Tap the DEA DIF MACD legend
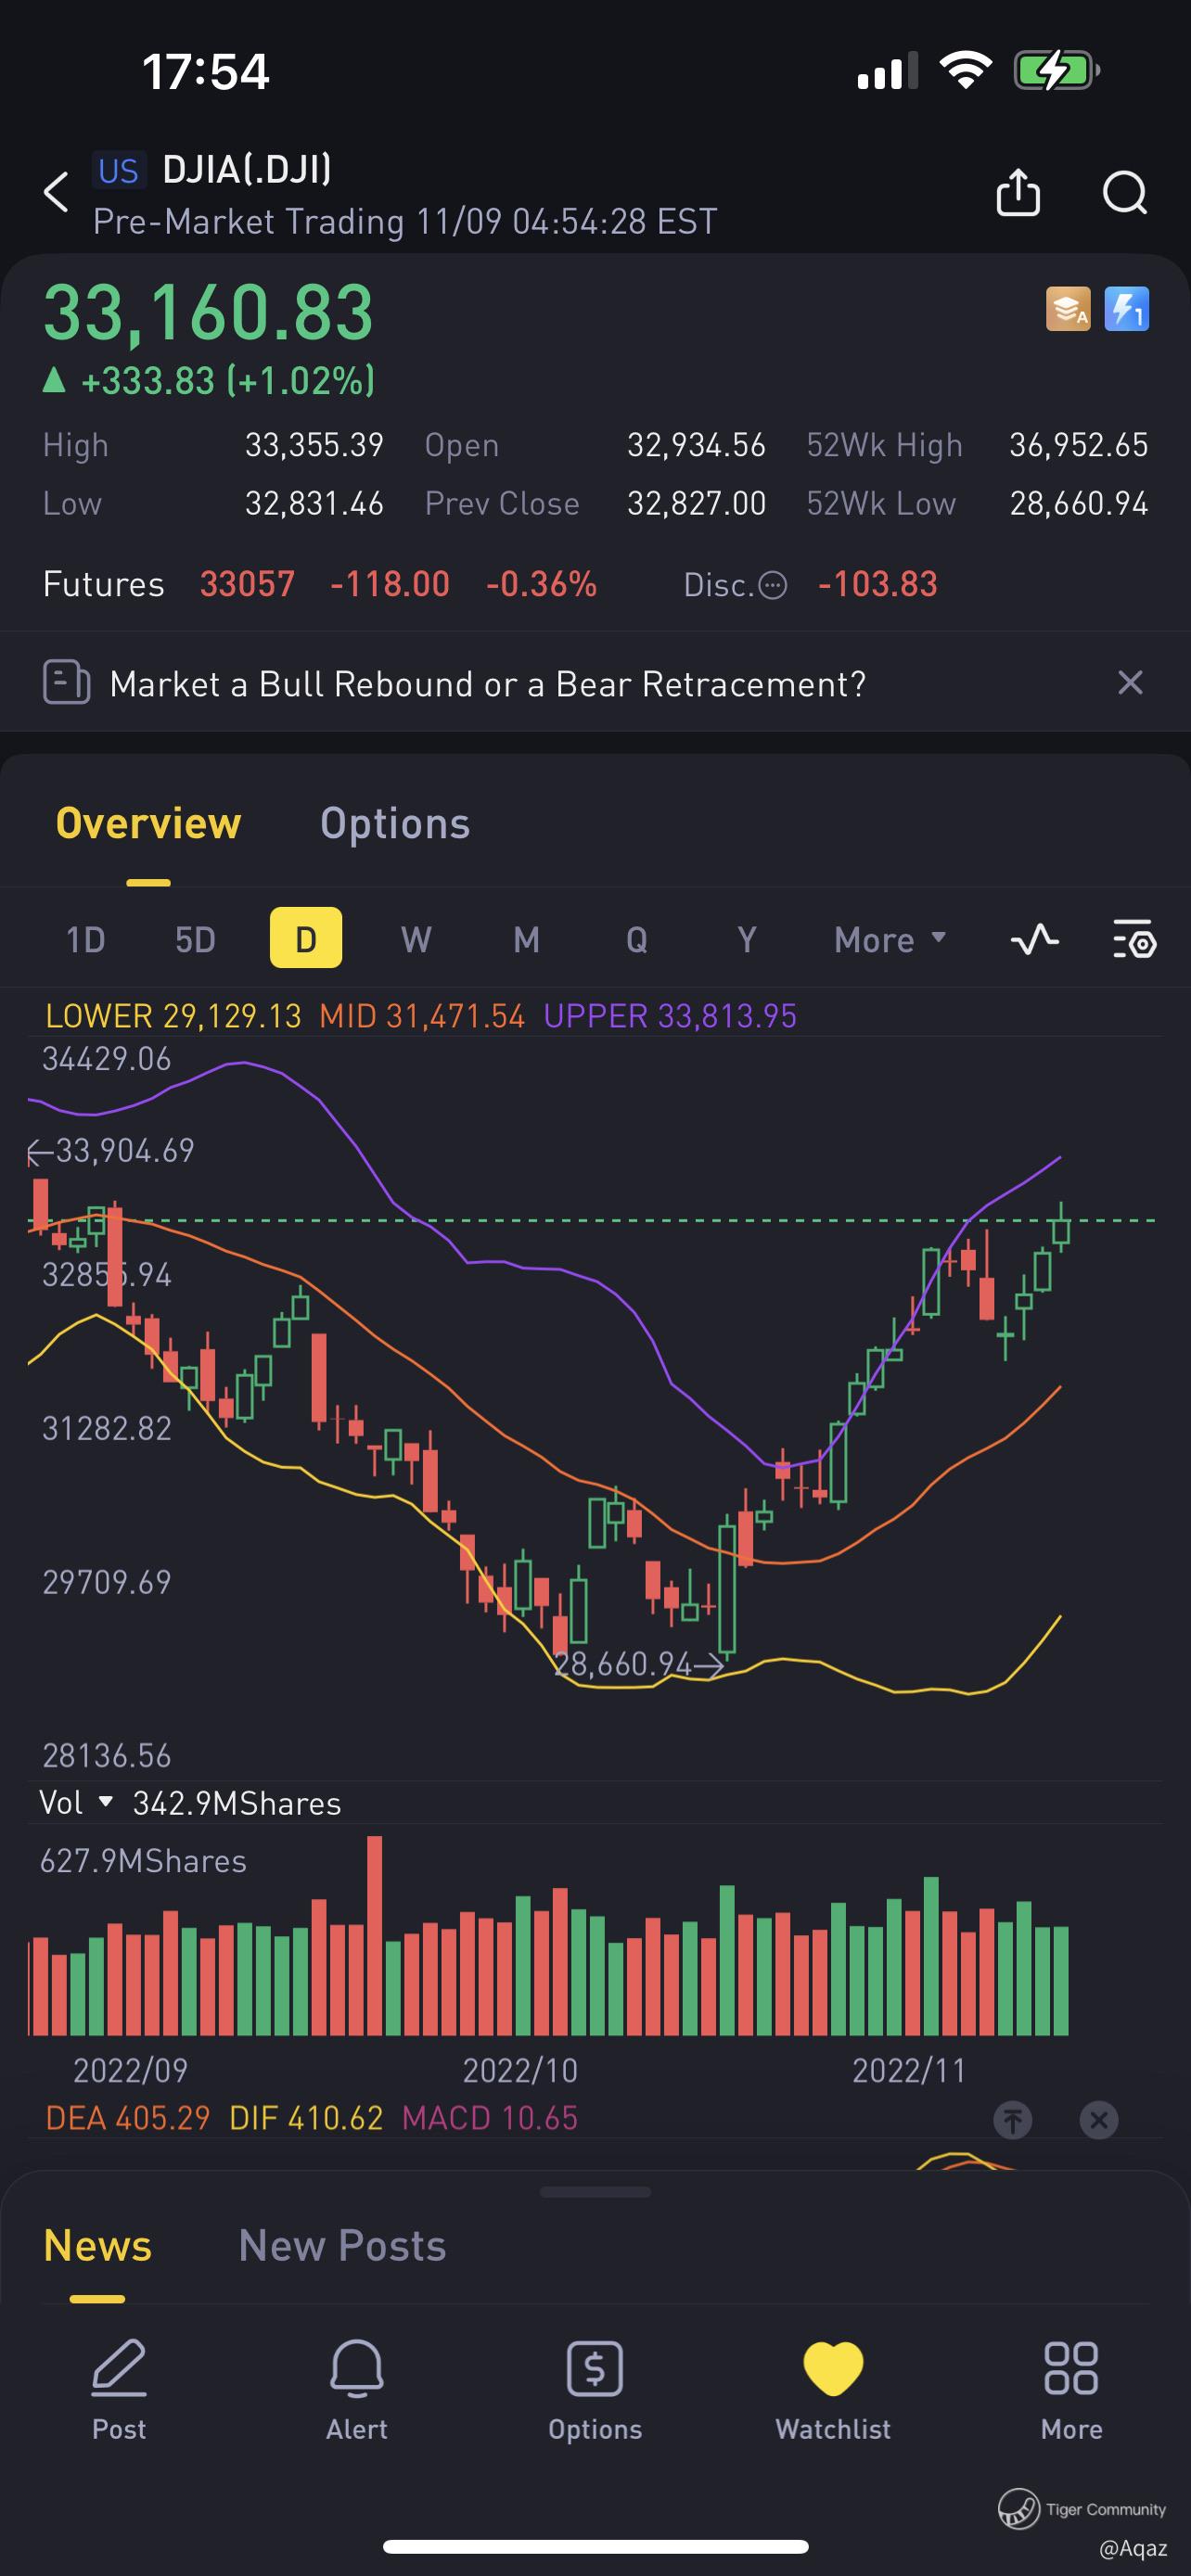Screen dimensions: 1191x2576 (x=312, y=2118)
